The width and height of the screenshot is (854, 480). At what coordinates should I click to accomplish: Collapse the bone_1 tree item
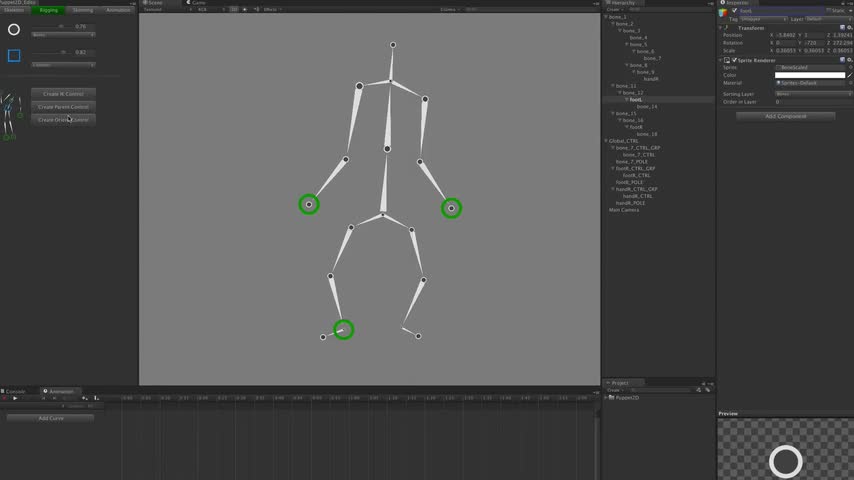coord(606,17)
